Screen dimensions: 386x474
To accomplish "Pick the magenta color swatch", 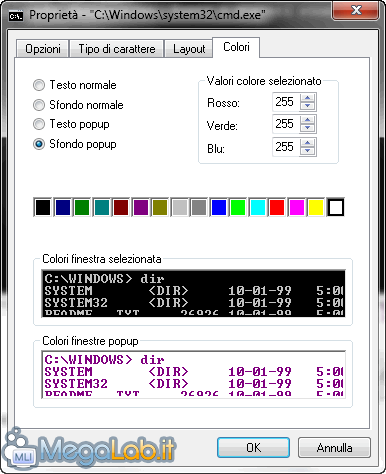I will 297,207.
